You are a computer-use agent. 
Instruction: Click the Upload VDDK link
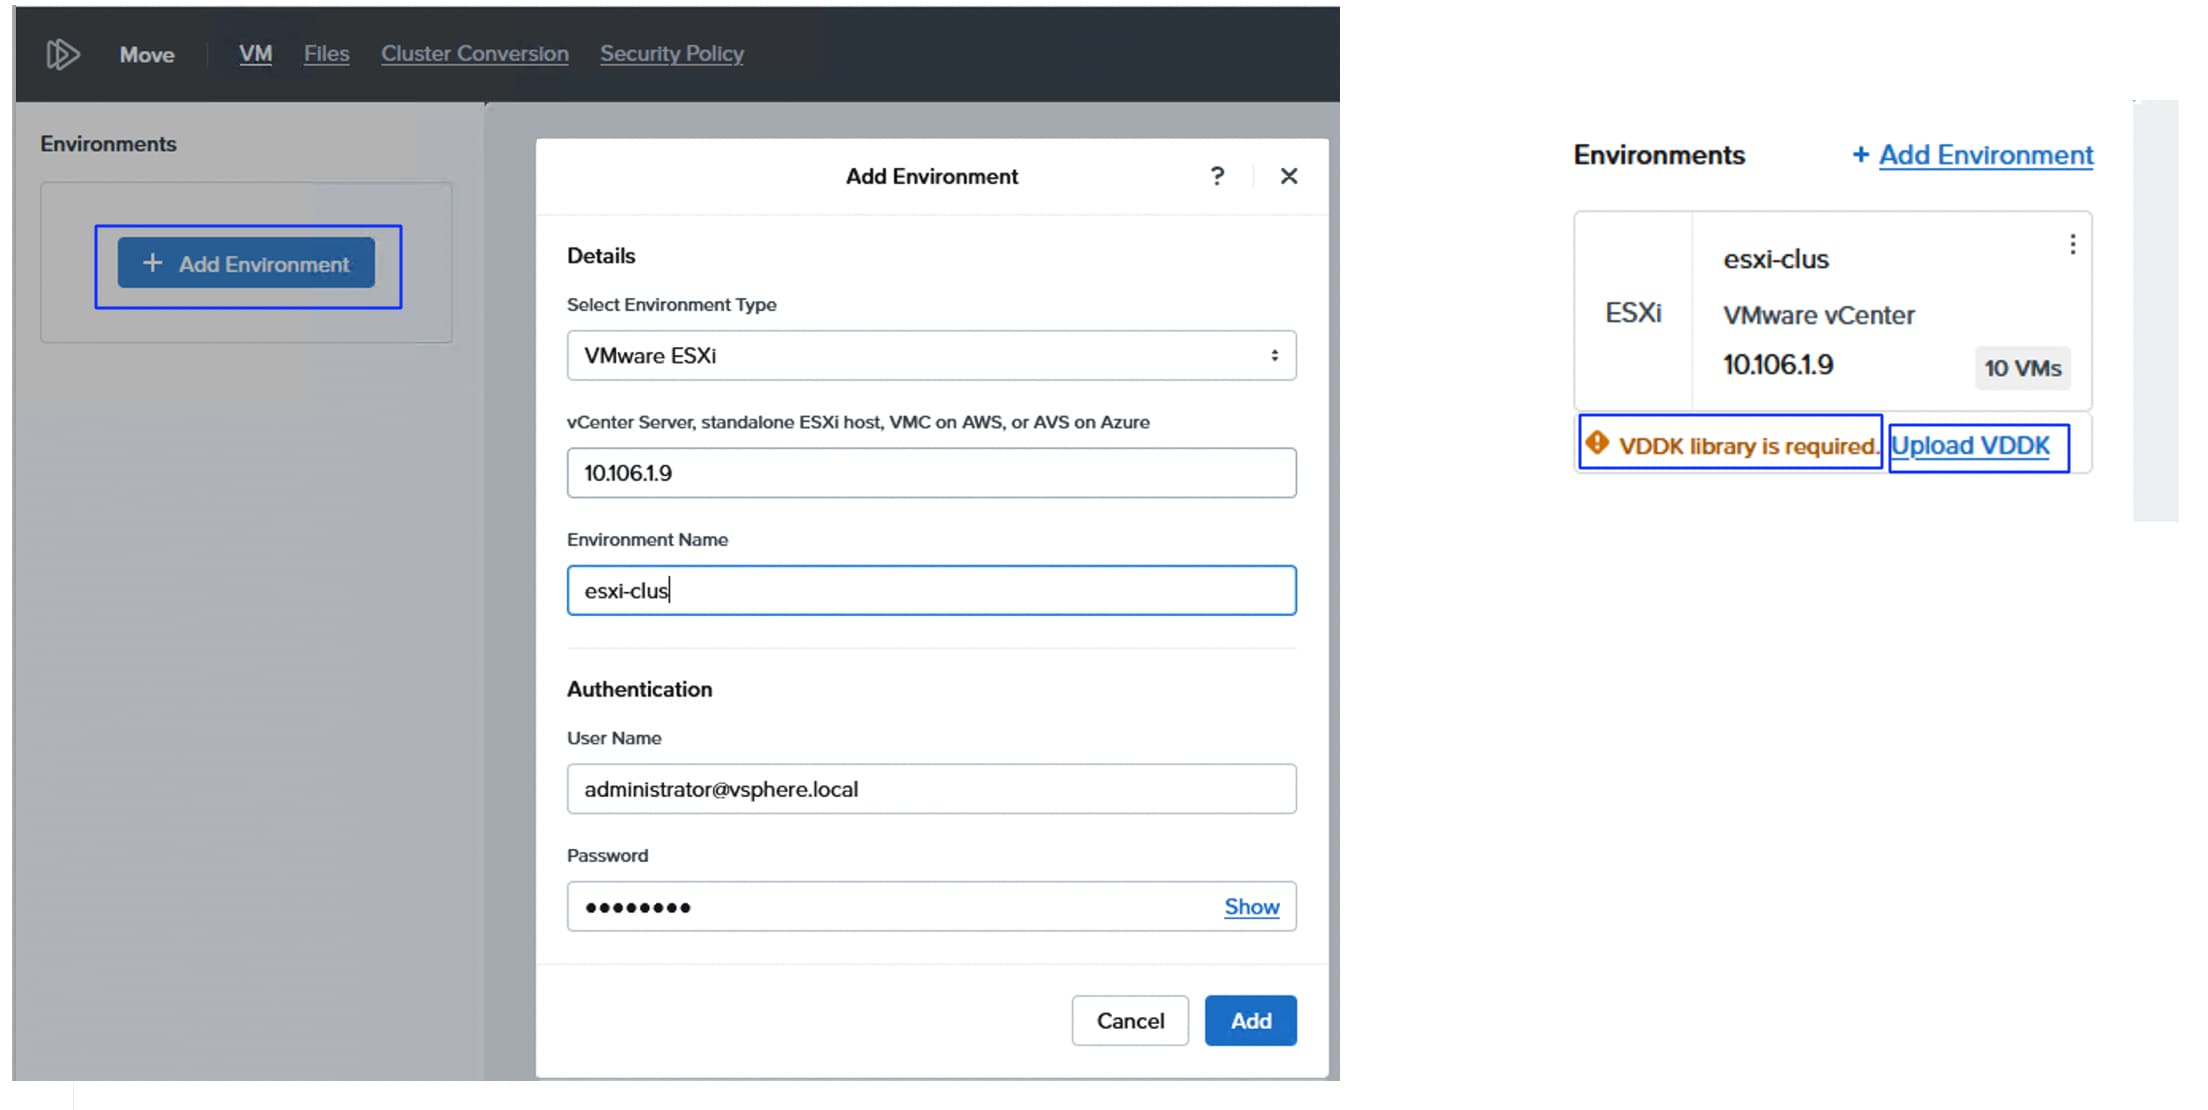coord(1969,446)
